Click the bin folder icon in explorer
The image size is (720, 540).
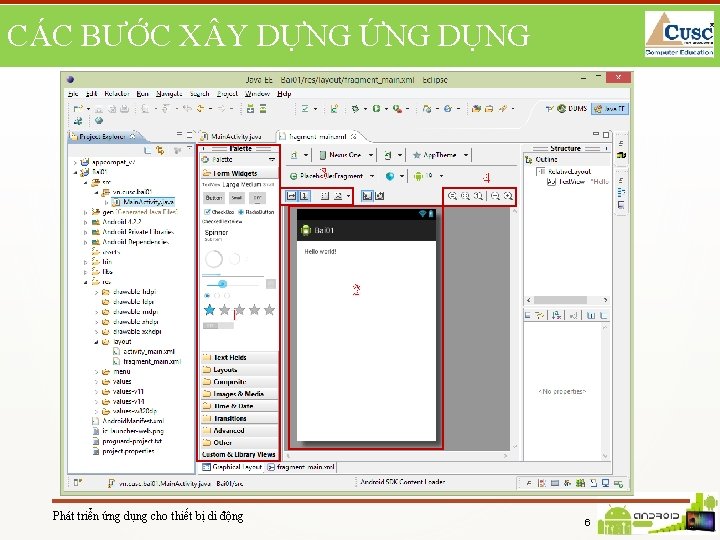96,261
